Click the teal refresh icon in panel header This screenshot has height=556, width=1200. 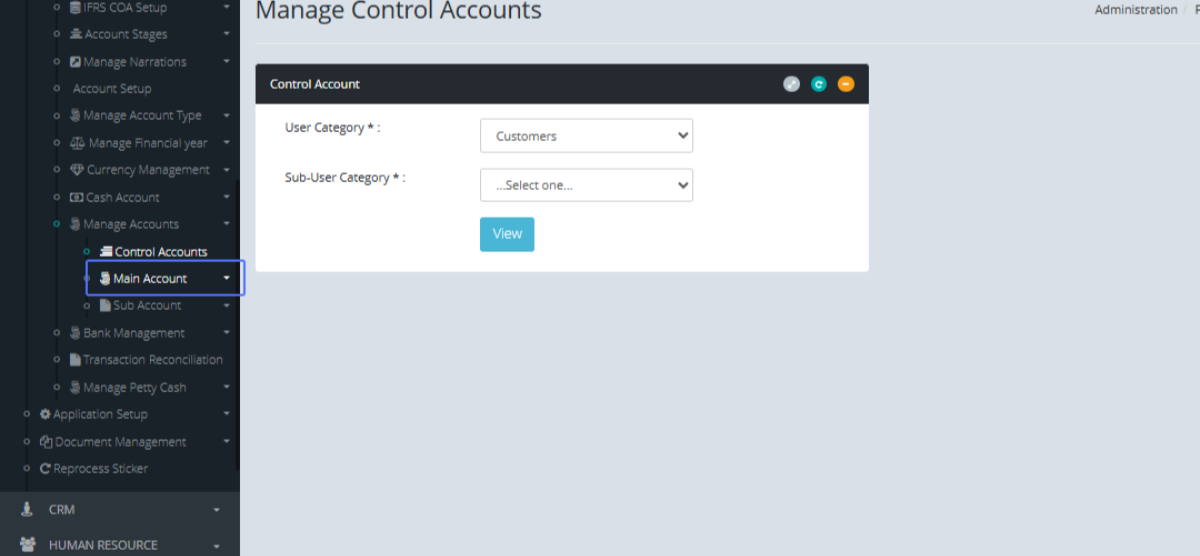[x=818, y=85]
